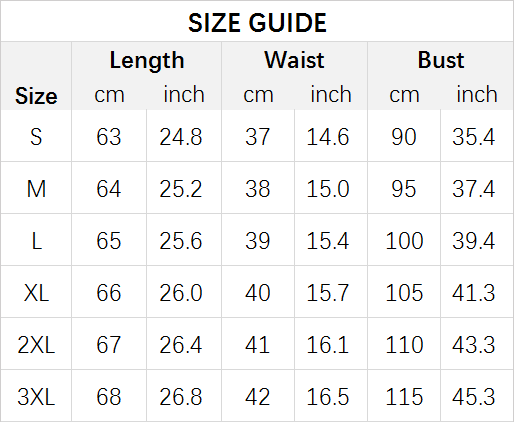Select the 3XL size row label
This screenshot has width=515, height=423.
click(x=36, y=397)
